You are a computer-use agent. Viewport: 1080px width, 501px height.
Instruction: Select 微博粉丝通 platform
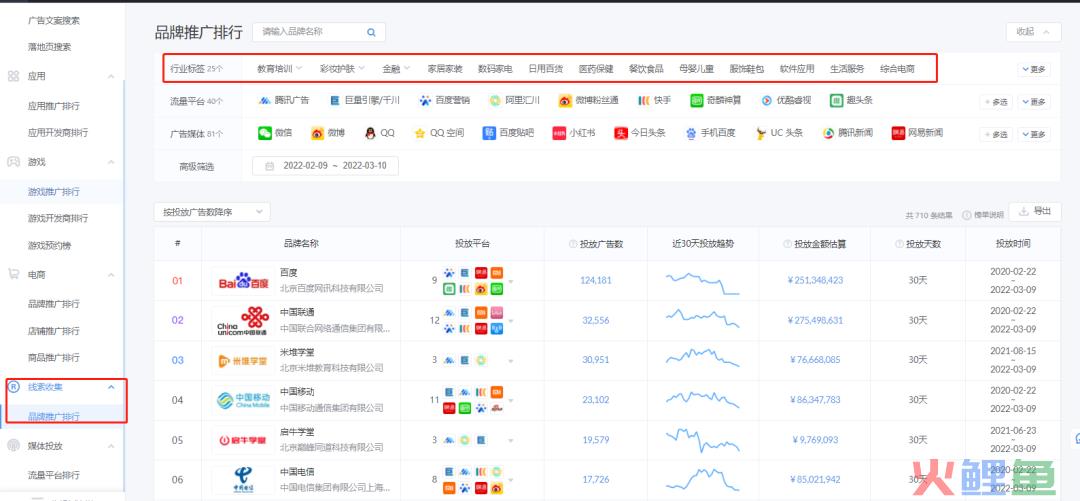coord(588,101)
